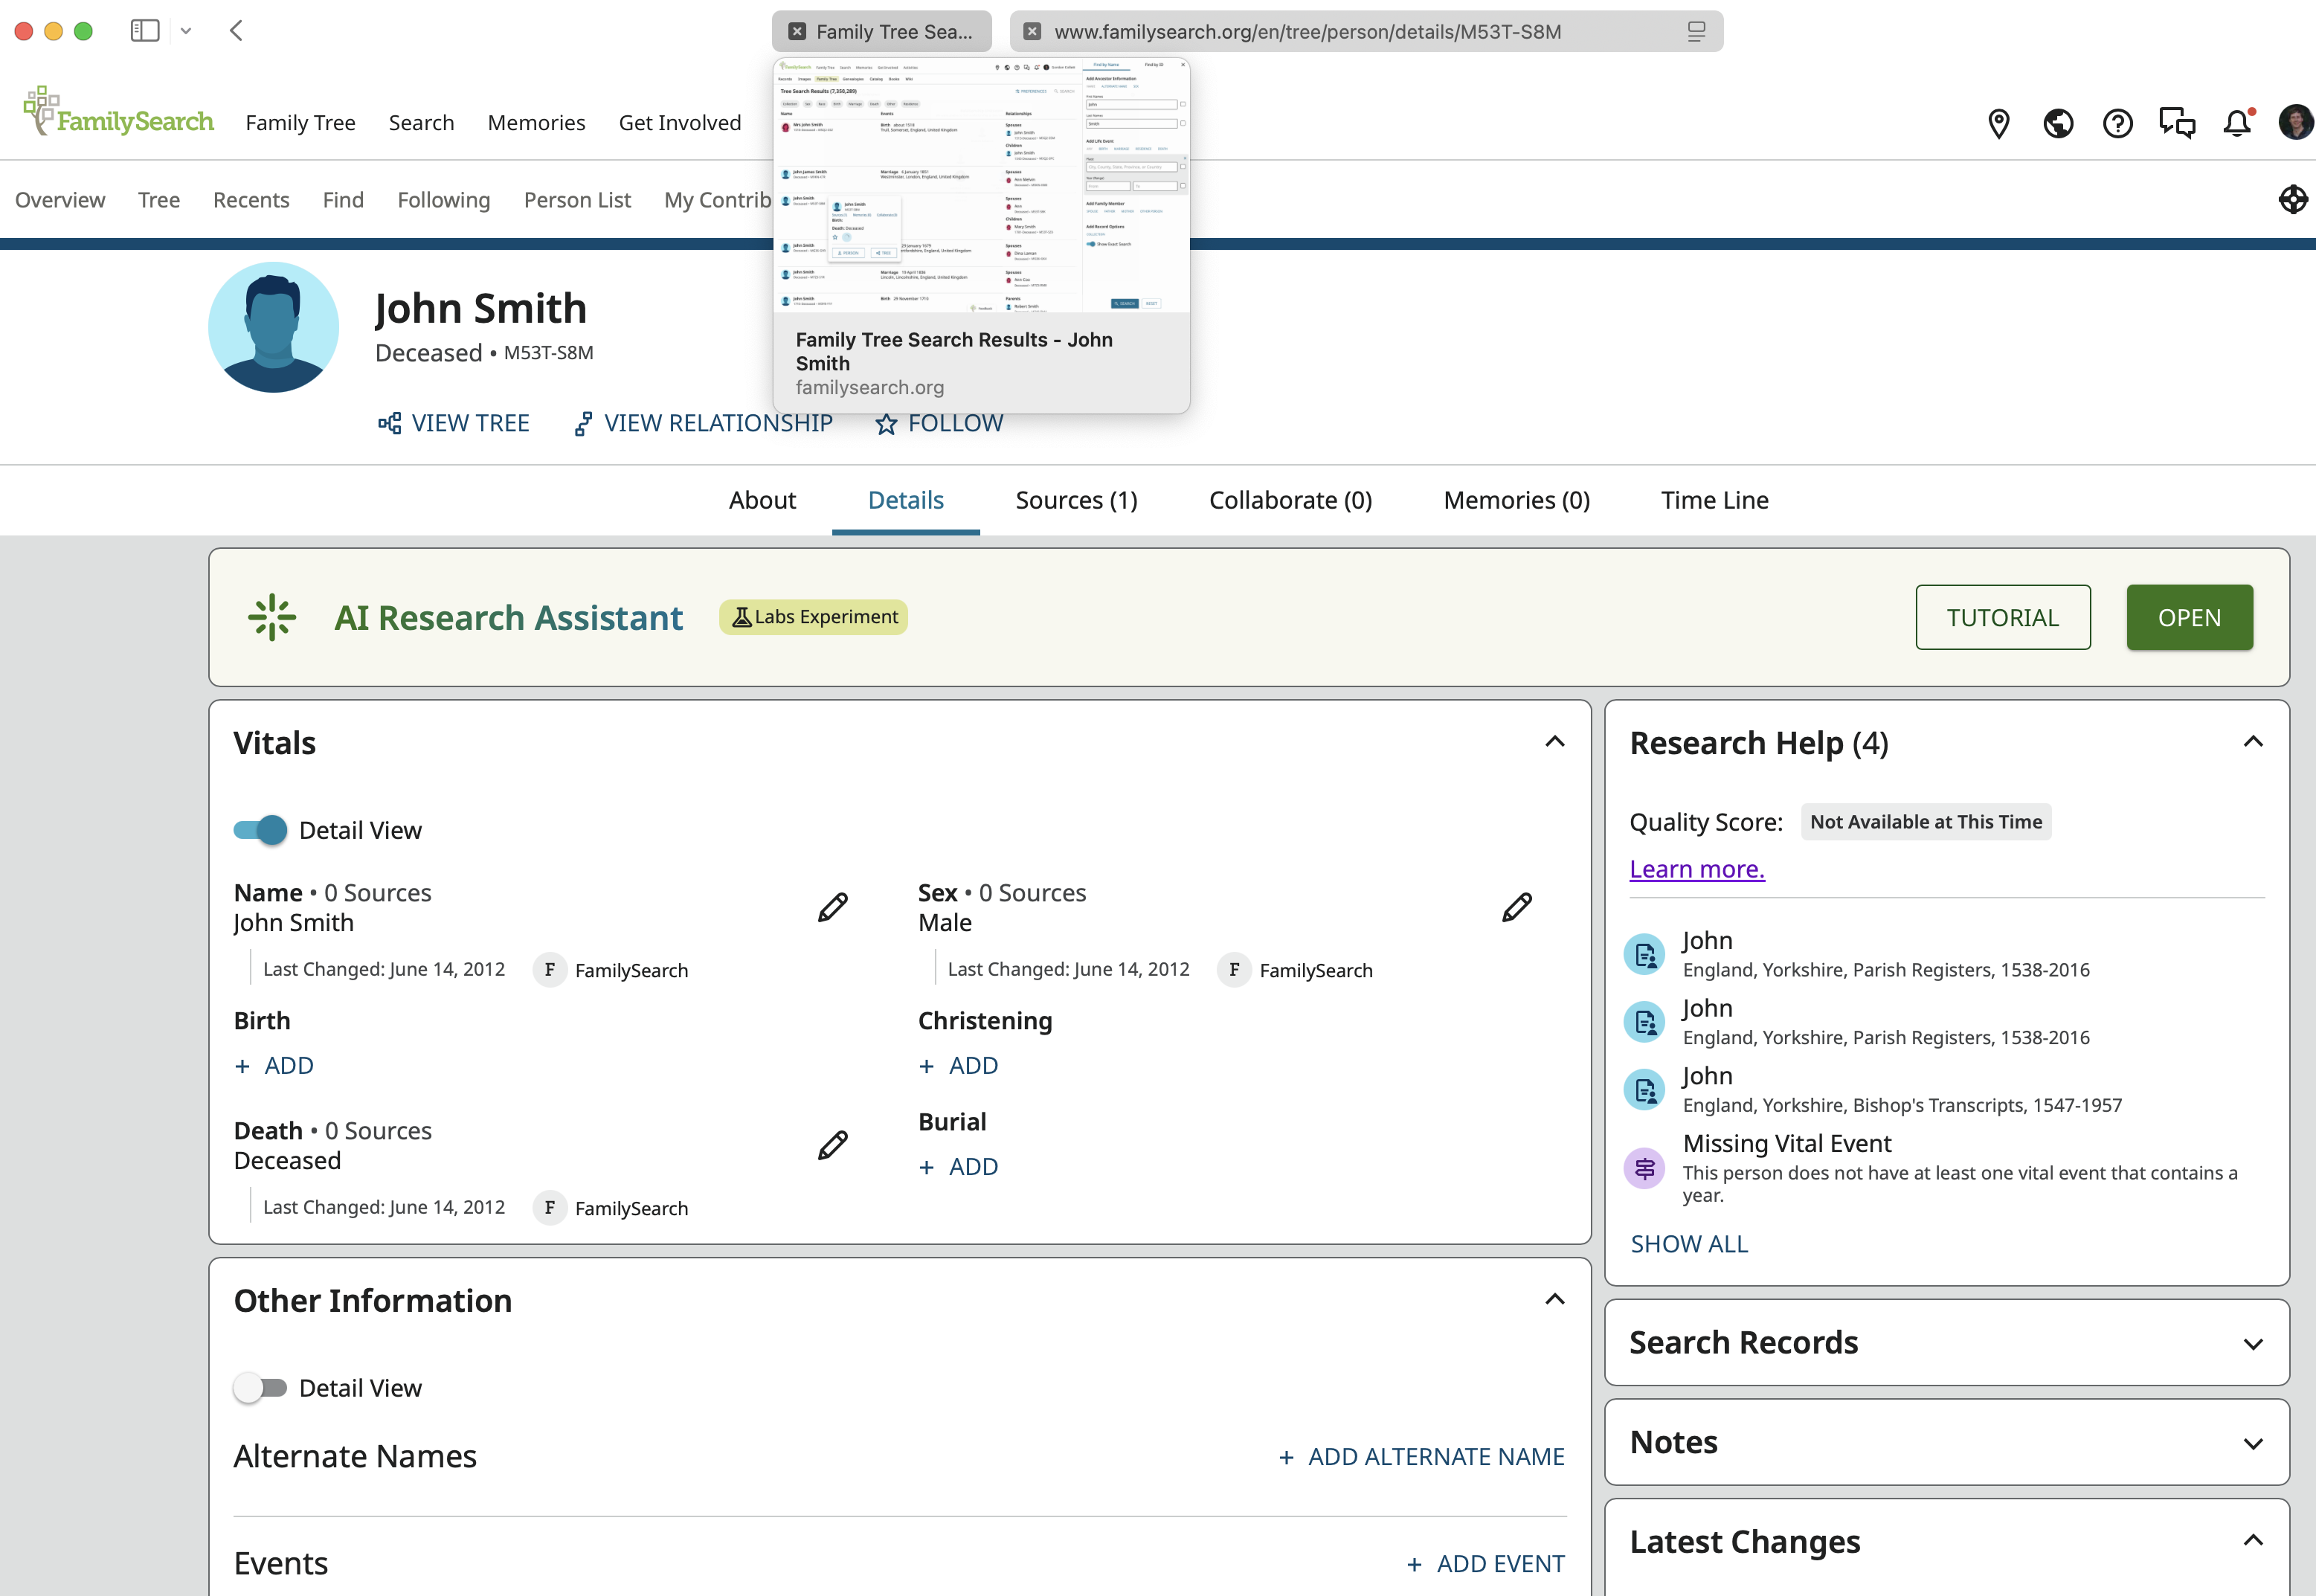This screenshot has width=2316, height=1596.
Task: Click the first Parish Registers record hint
Action: coord(1857,954)
